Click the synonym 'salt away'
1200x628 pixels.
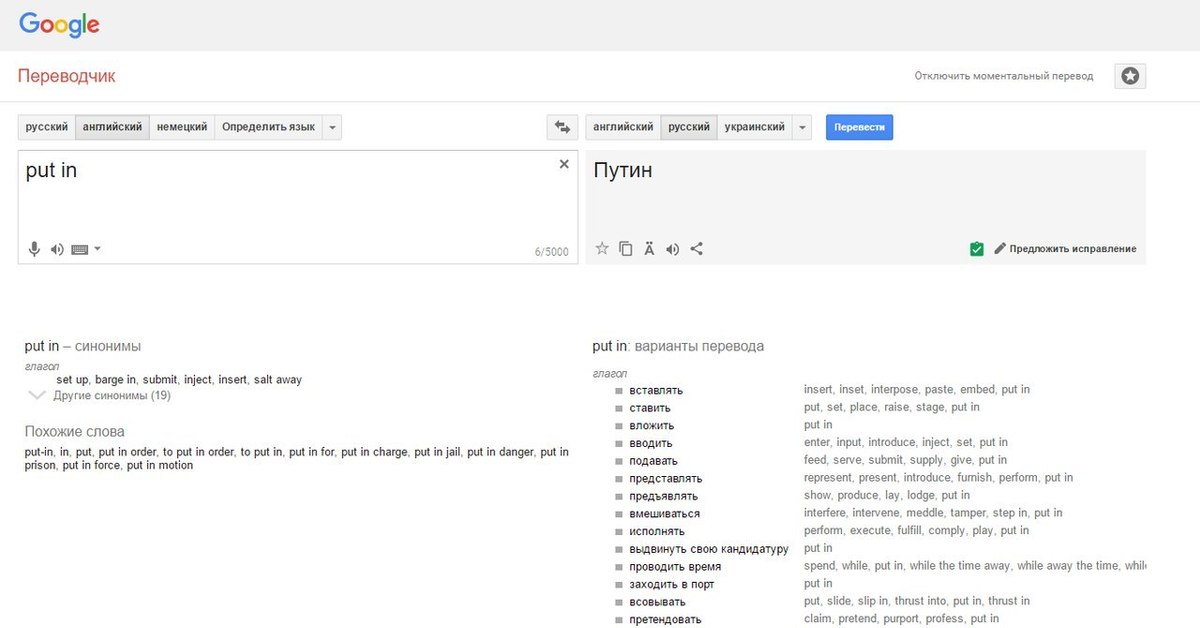[277, 380]
